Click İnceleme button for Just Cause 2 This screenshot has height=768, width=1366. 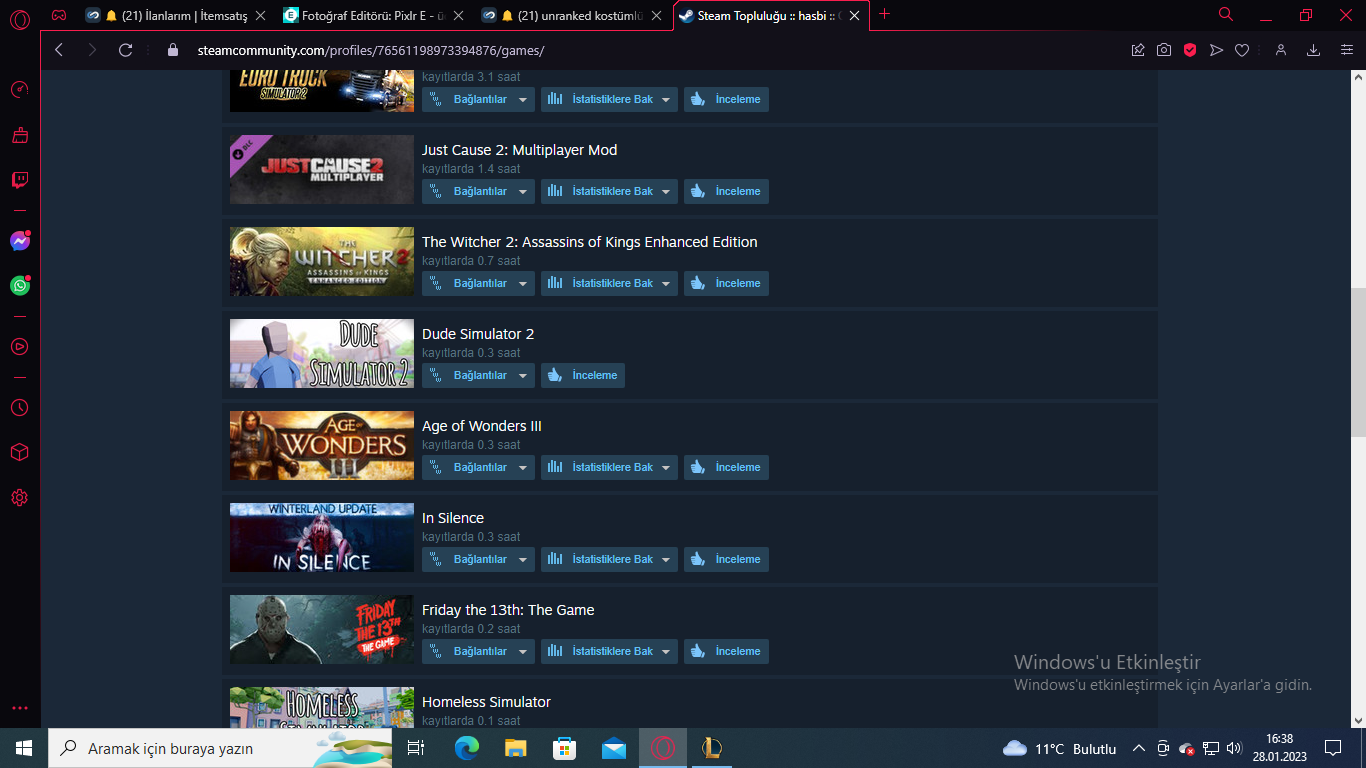pos(726,191)
